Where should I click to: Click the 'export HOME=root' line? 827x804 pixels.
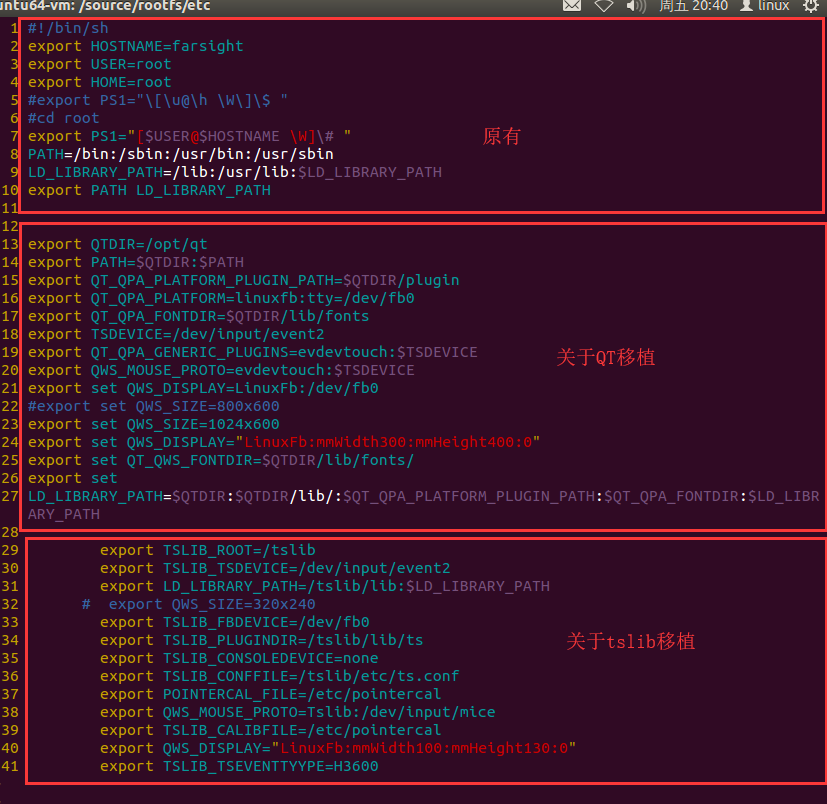(x=100, y=82)
